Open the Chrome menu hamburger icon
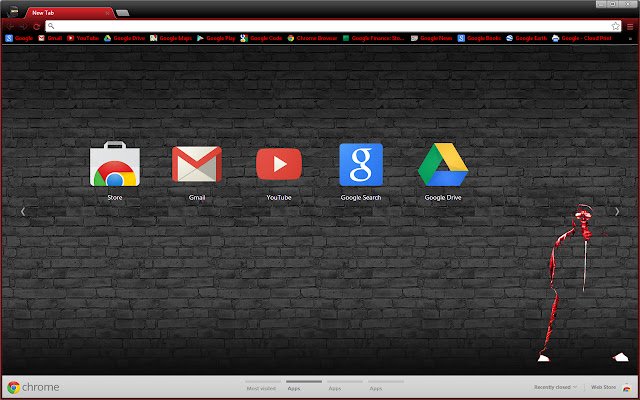 tap(630, 27)
